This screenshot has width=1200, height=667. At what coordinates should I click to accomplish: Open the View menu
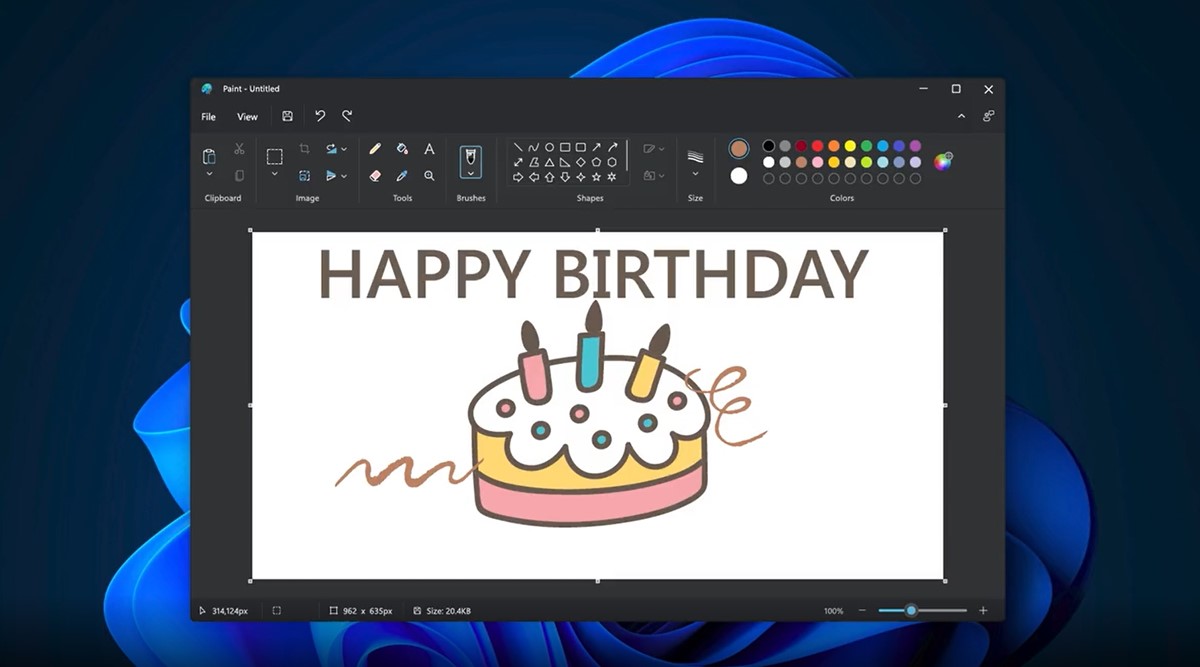pyautogui.click(x=247, y=117)
